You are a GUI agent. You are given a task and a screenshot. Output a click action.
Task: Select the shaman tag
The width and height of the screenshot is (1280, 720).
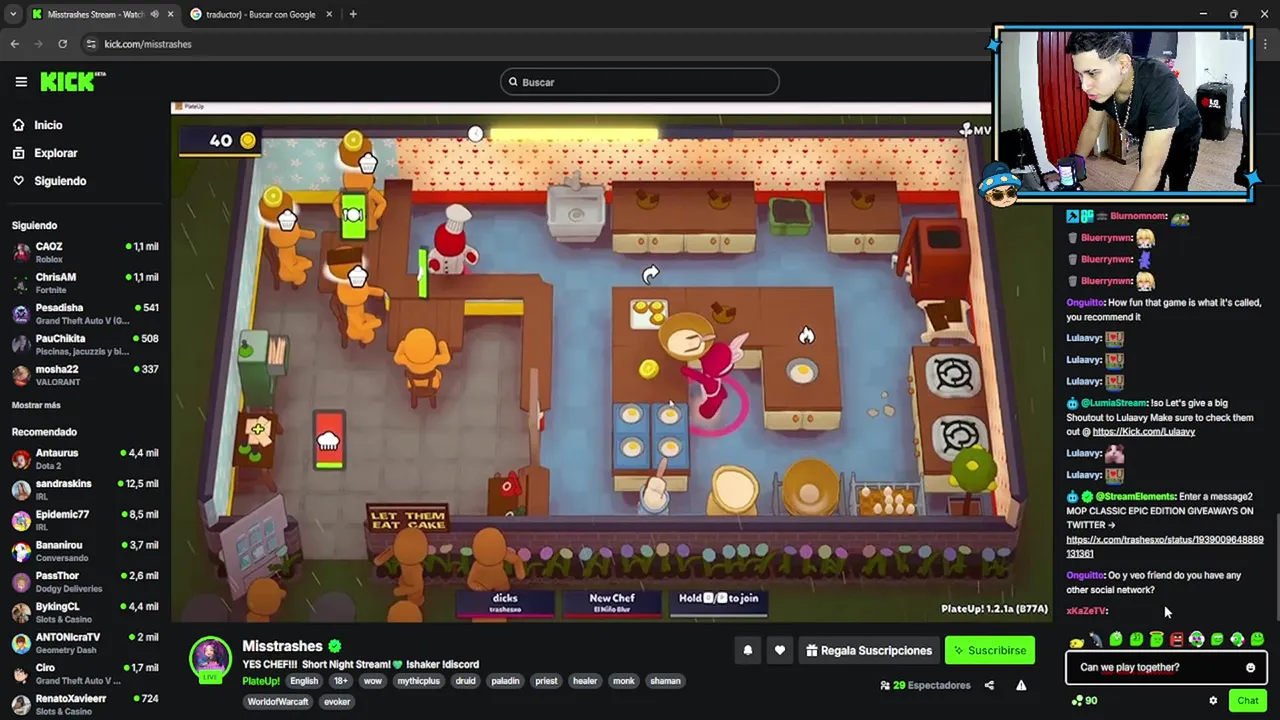[665, 681]
